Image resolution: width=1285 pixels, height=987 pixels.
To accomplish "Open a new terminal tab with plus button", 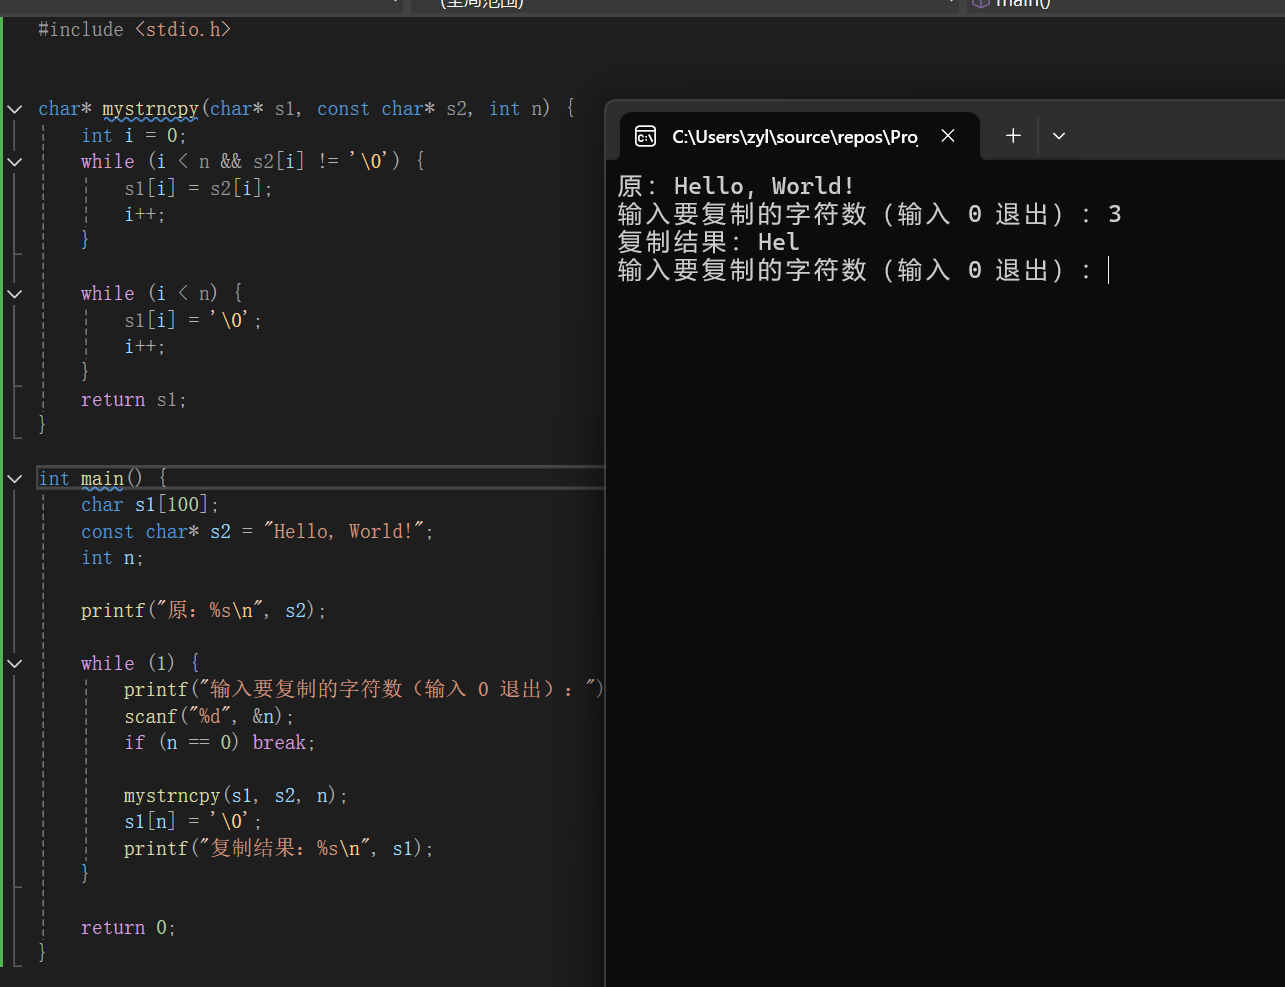I will [x=1013, y=136].
